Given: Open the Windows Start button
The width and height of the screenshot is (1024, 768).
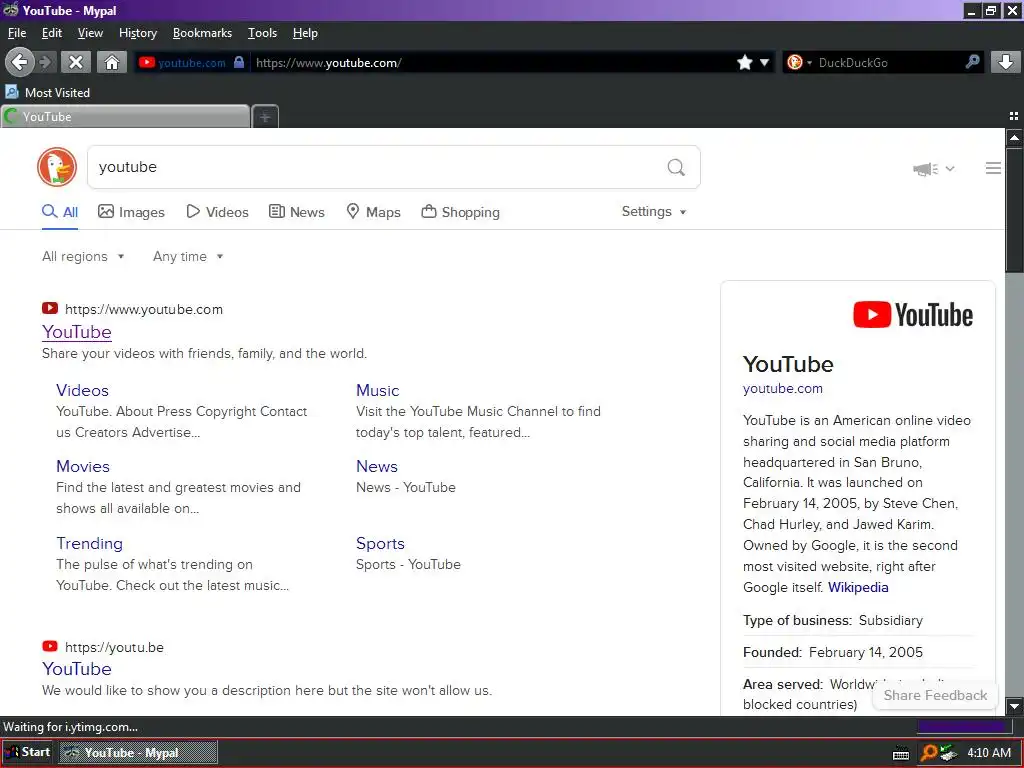Looking at the screenshot, I should click(27, 752).
